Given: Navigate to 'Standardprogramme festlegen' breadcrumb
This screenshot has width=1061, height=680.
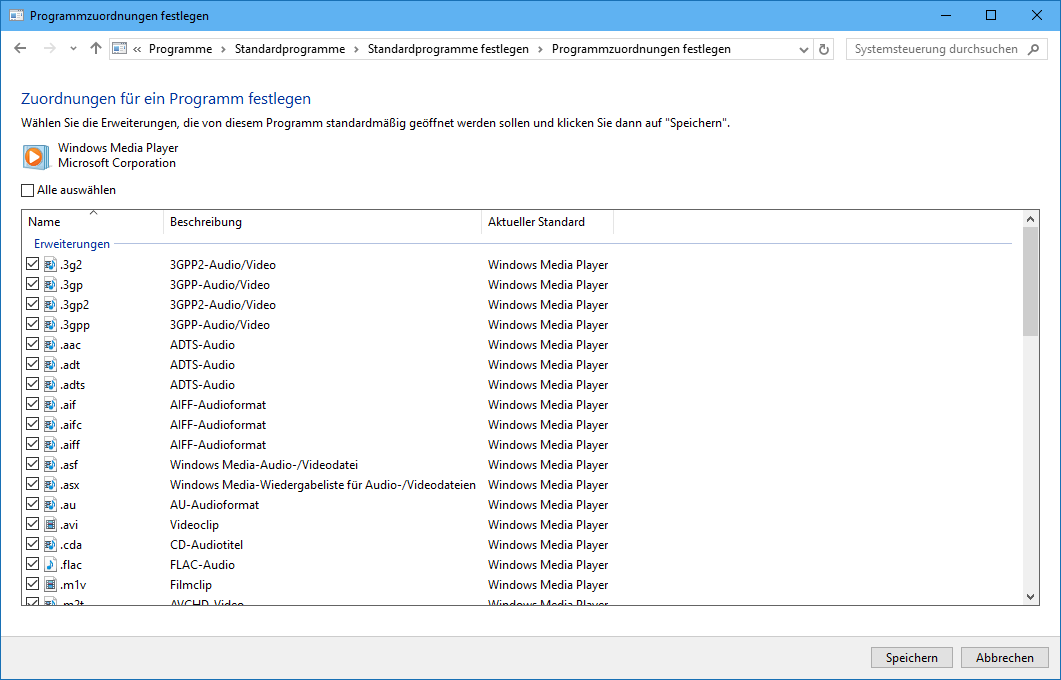Looking at the screenshot, I should tap(448, 49).
